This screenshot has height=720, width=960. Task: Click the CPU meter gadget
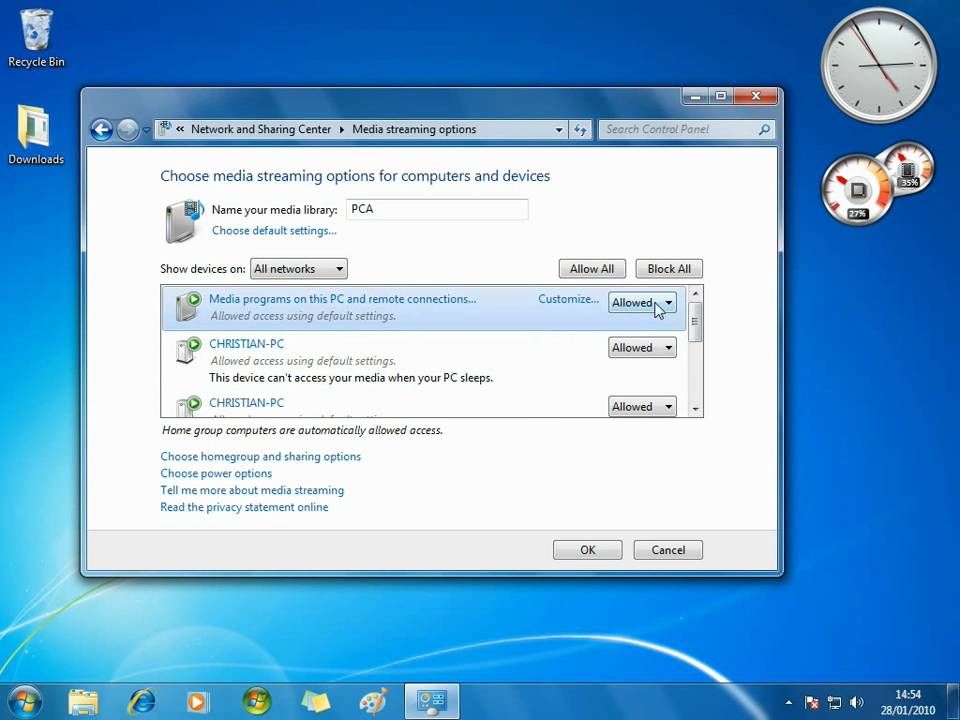click(x=857, y=189)
